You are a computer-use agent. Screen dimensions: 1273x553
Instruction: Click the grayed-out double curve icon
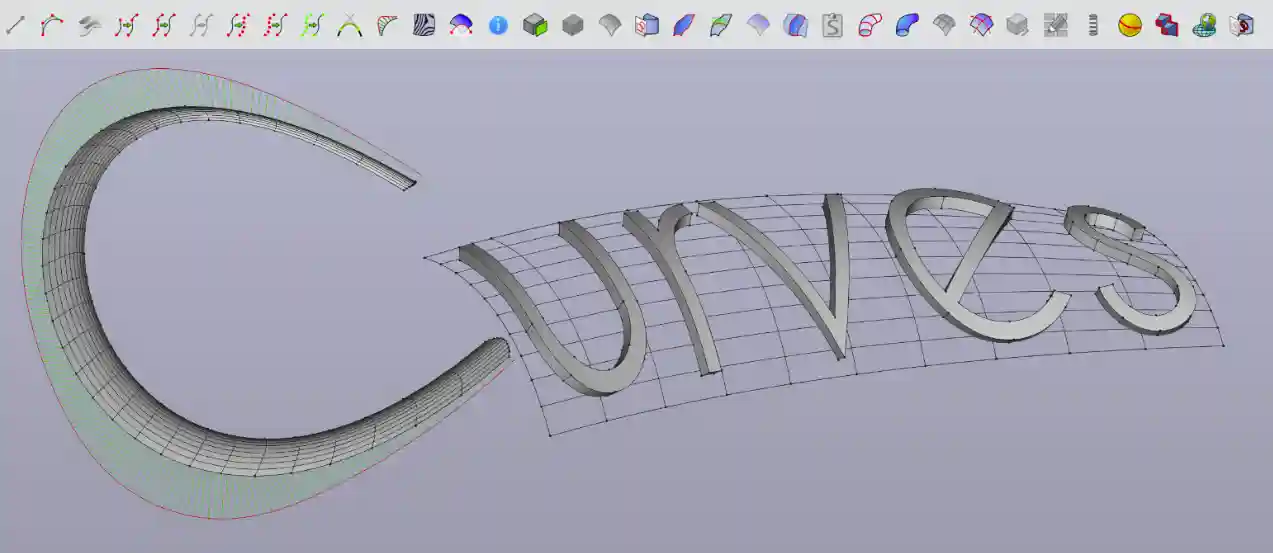click(x=200, y=25)
